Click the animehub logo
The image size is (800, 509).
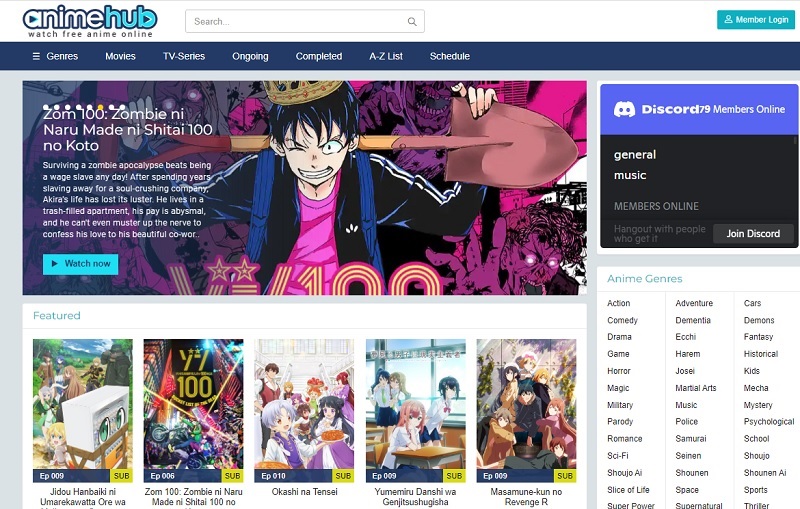pos(90,21)
